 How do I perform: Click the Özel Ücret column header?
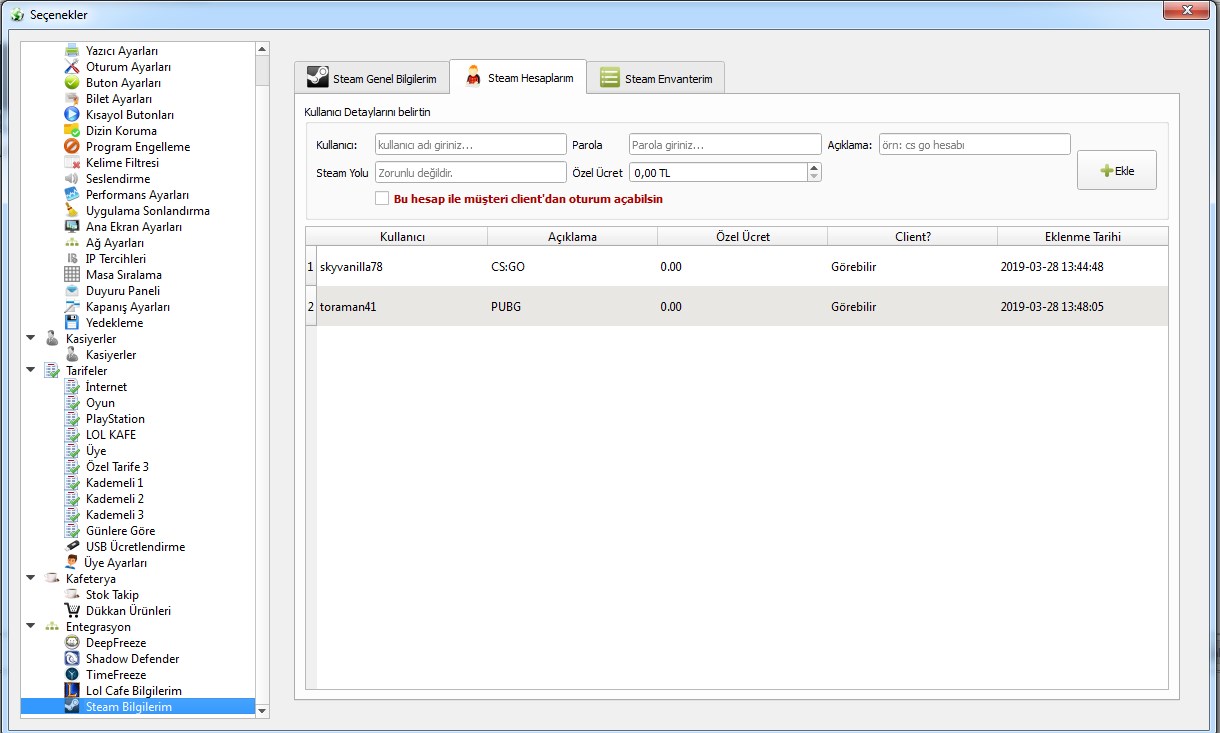743,237
